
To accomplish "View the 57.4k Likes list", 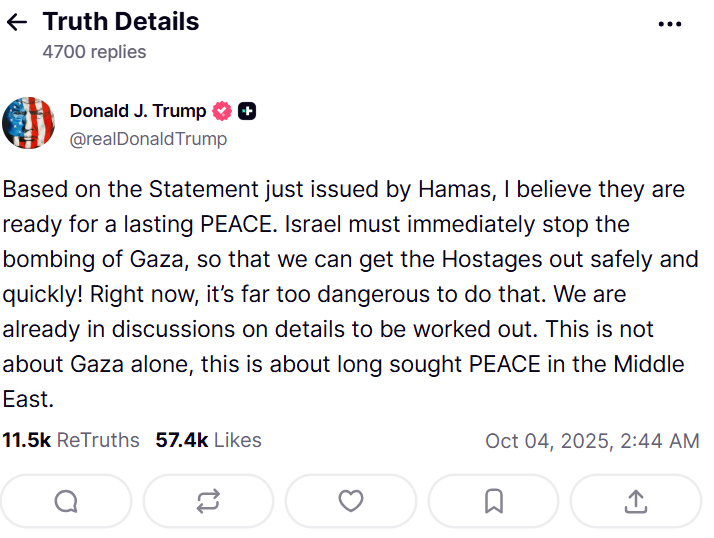I will click(208, 440).
